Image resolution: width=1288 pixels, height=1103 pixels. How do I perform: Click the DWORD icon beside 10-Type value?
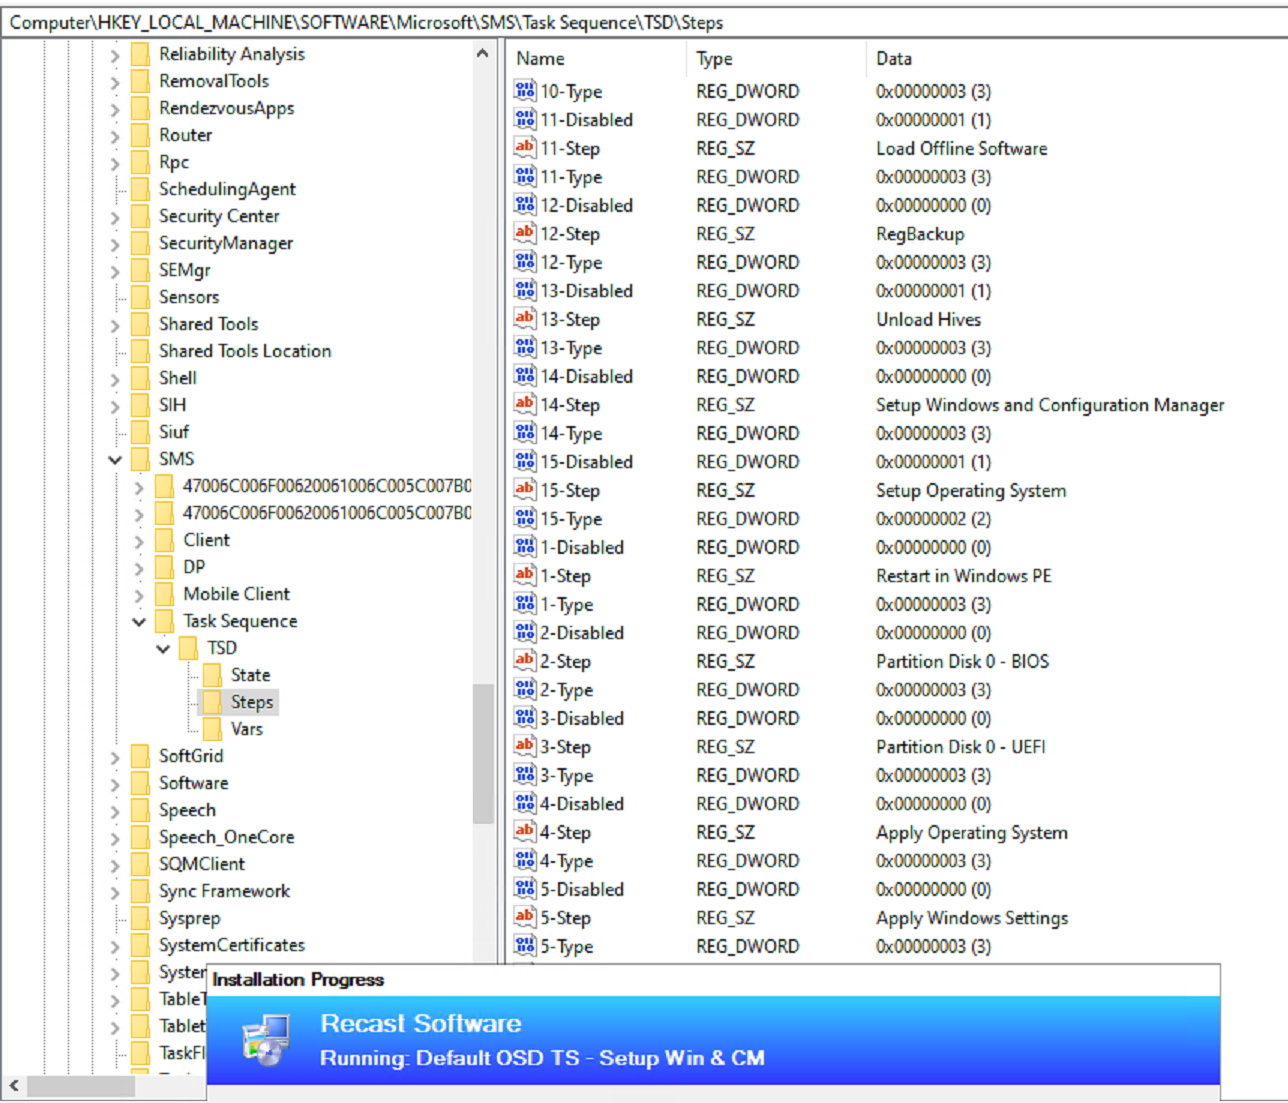tap(525, 91)
